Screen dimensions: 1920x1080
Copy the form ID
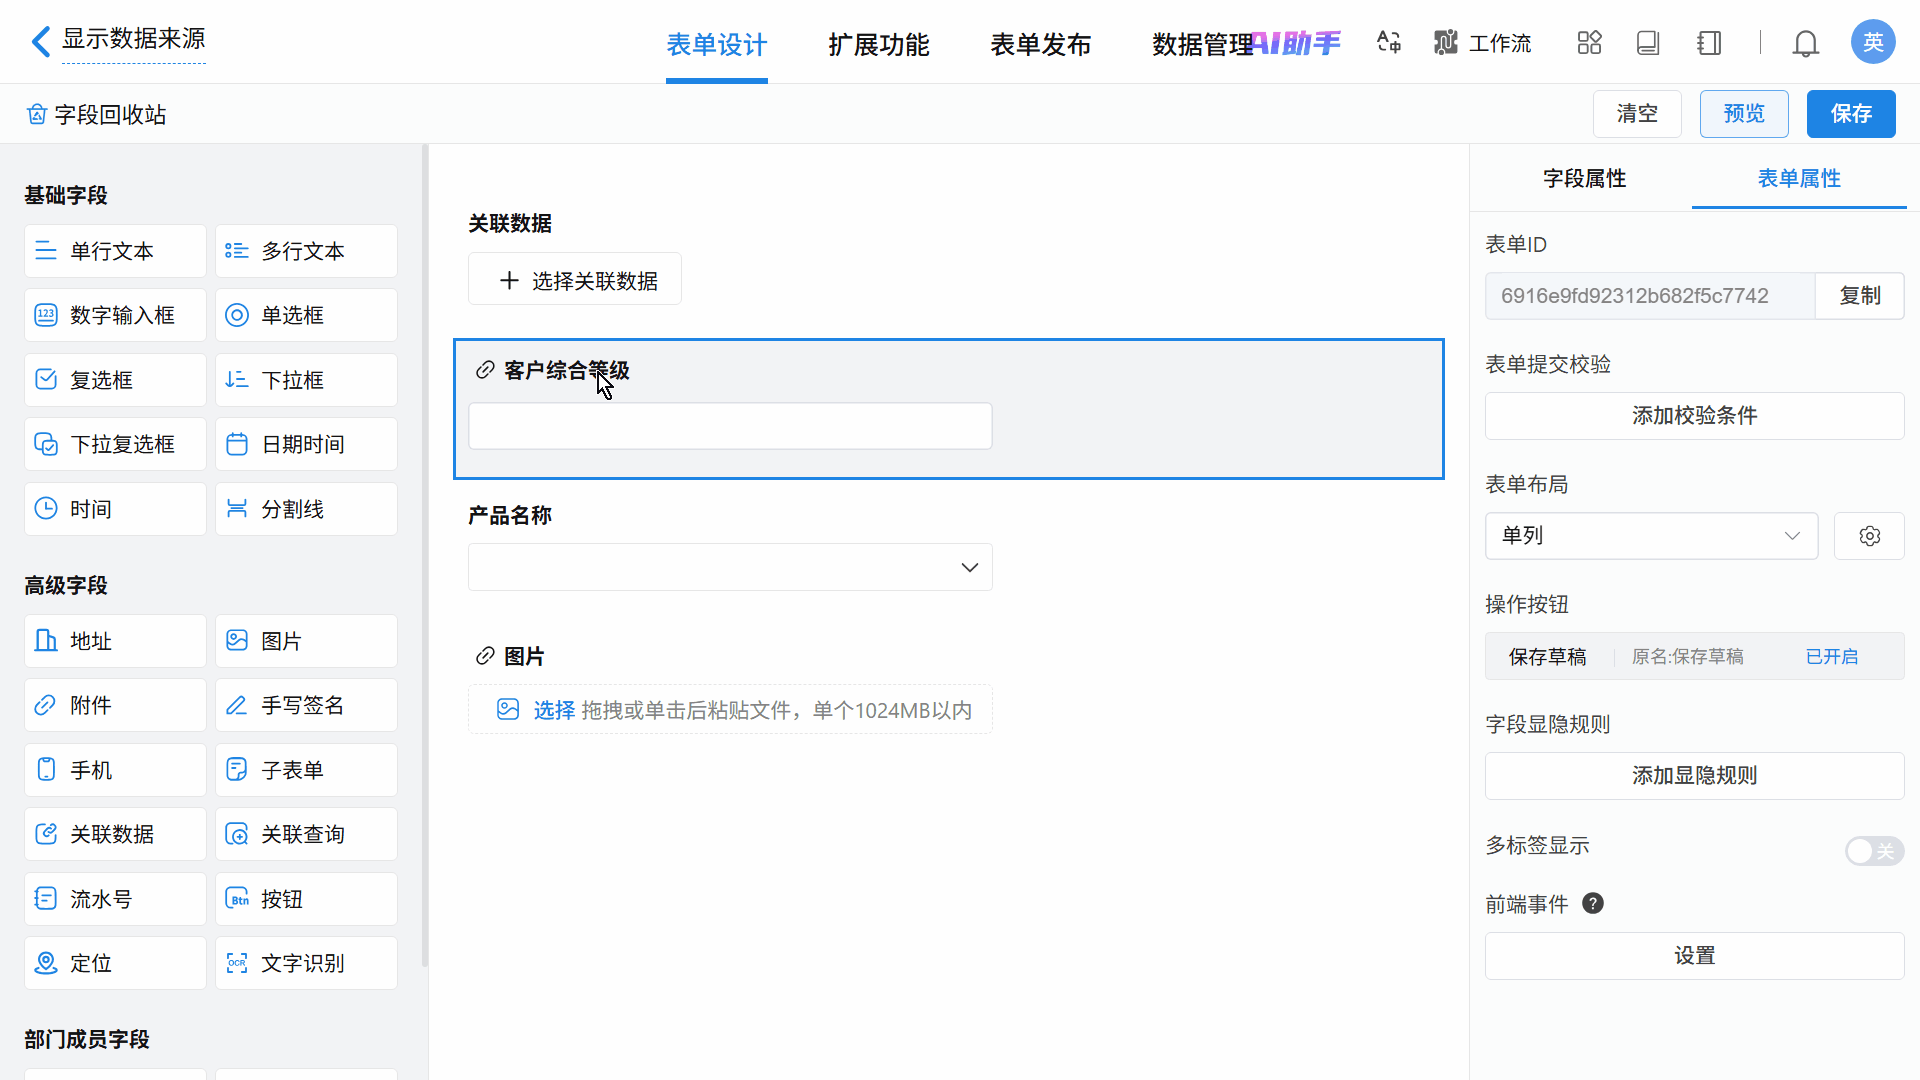click(x=1859, y=296)
